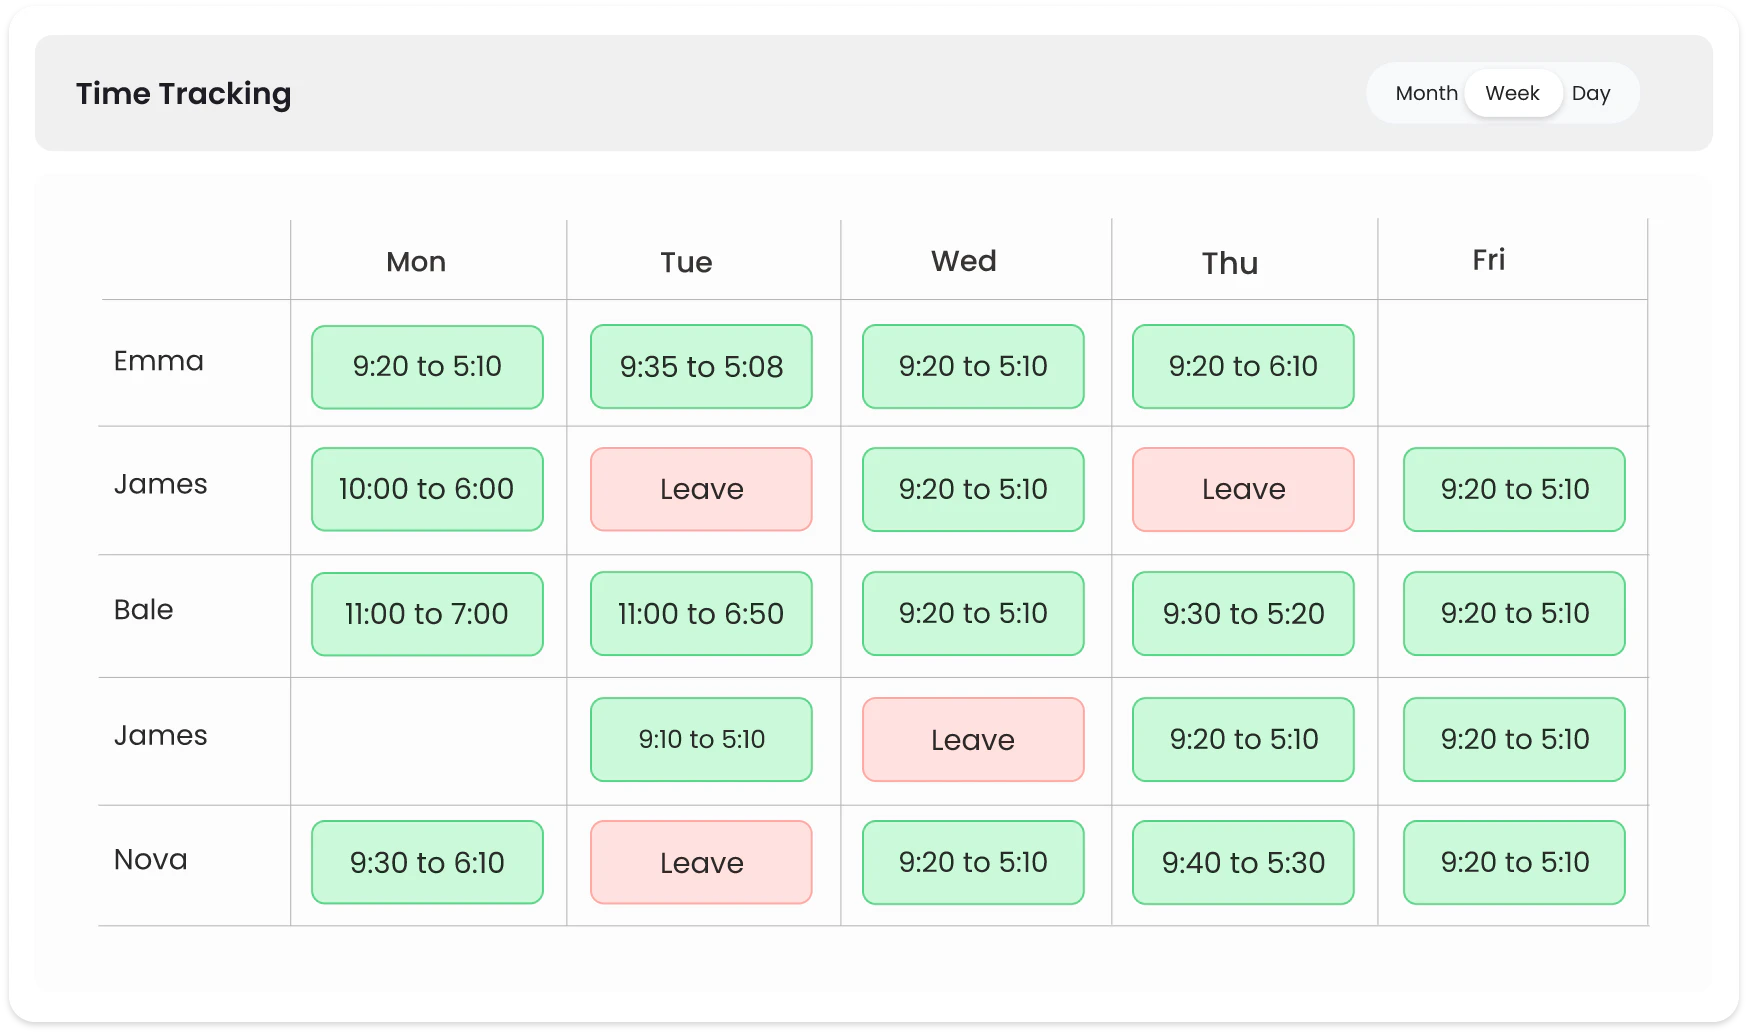Select the Thu column header
1748x1034 pixels.
(x=1230, y=263)
